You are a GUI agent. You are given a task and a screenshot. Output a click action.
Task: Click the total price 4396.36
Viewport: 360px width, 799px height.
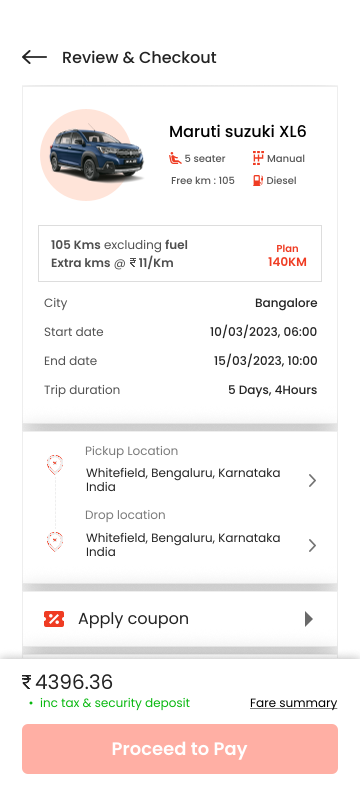[67, 682]
